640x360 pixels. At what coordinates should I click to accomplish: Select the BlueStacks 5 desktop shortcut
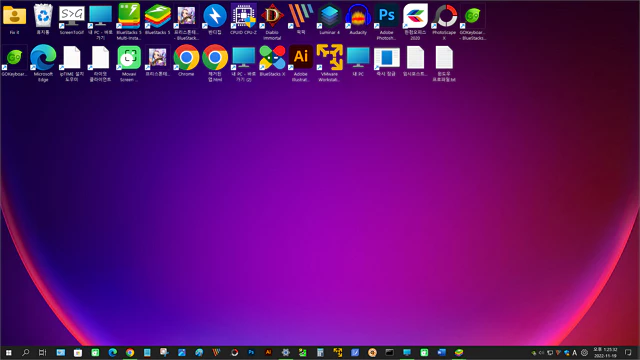(x=158, y=19)
